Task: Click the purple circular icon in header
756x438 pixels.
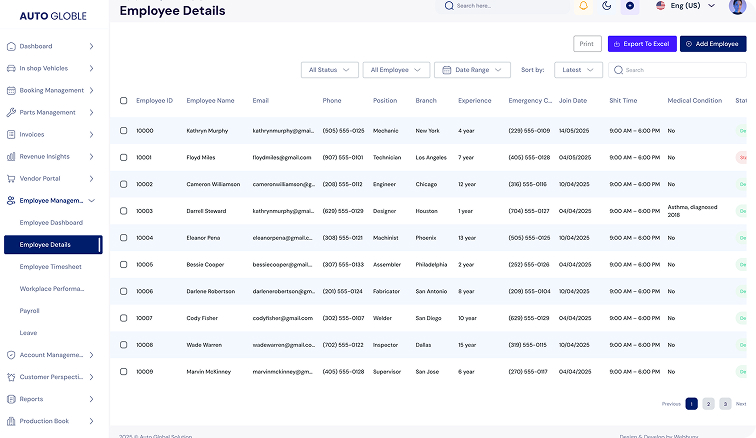Action: pyautogui.click(x=630, y=6)
